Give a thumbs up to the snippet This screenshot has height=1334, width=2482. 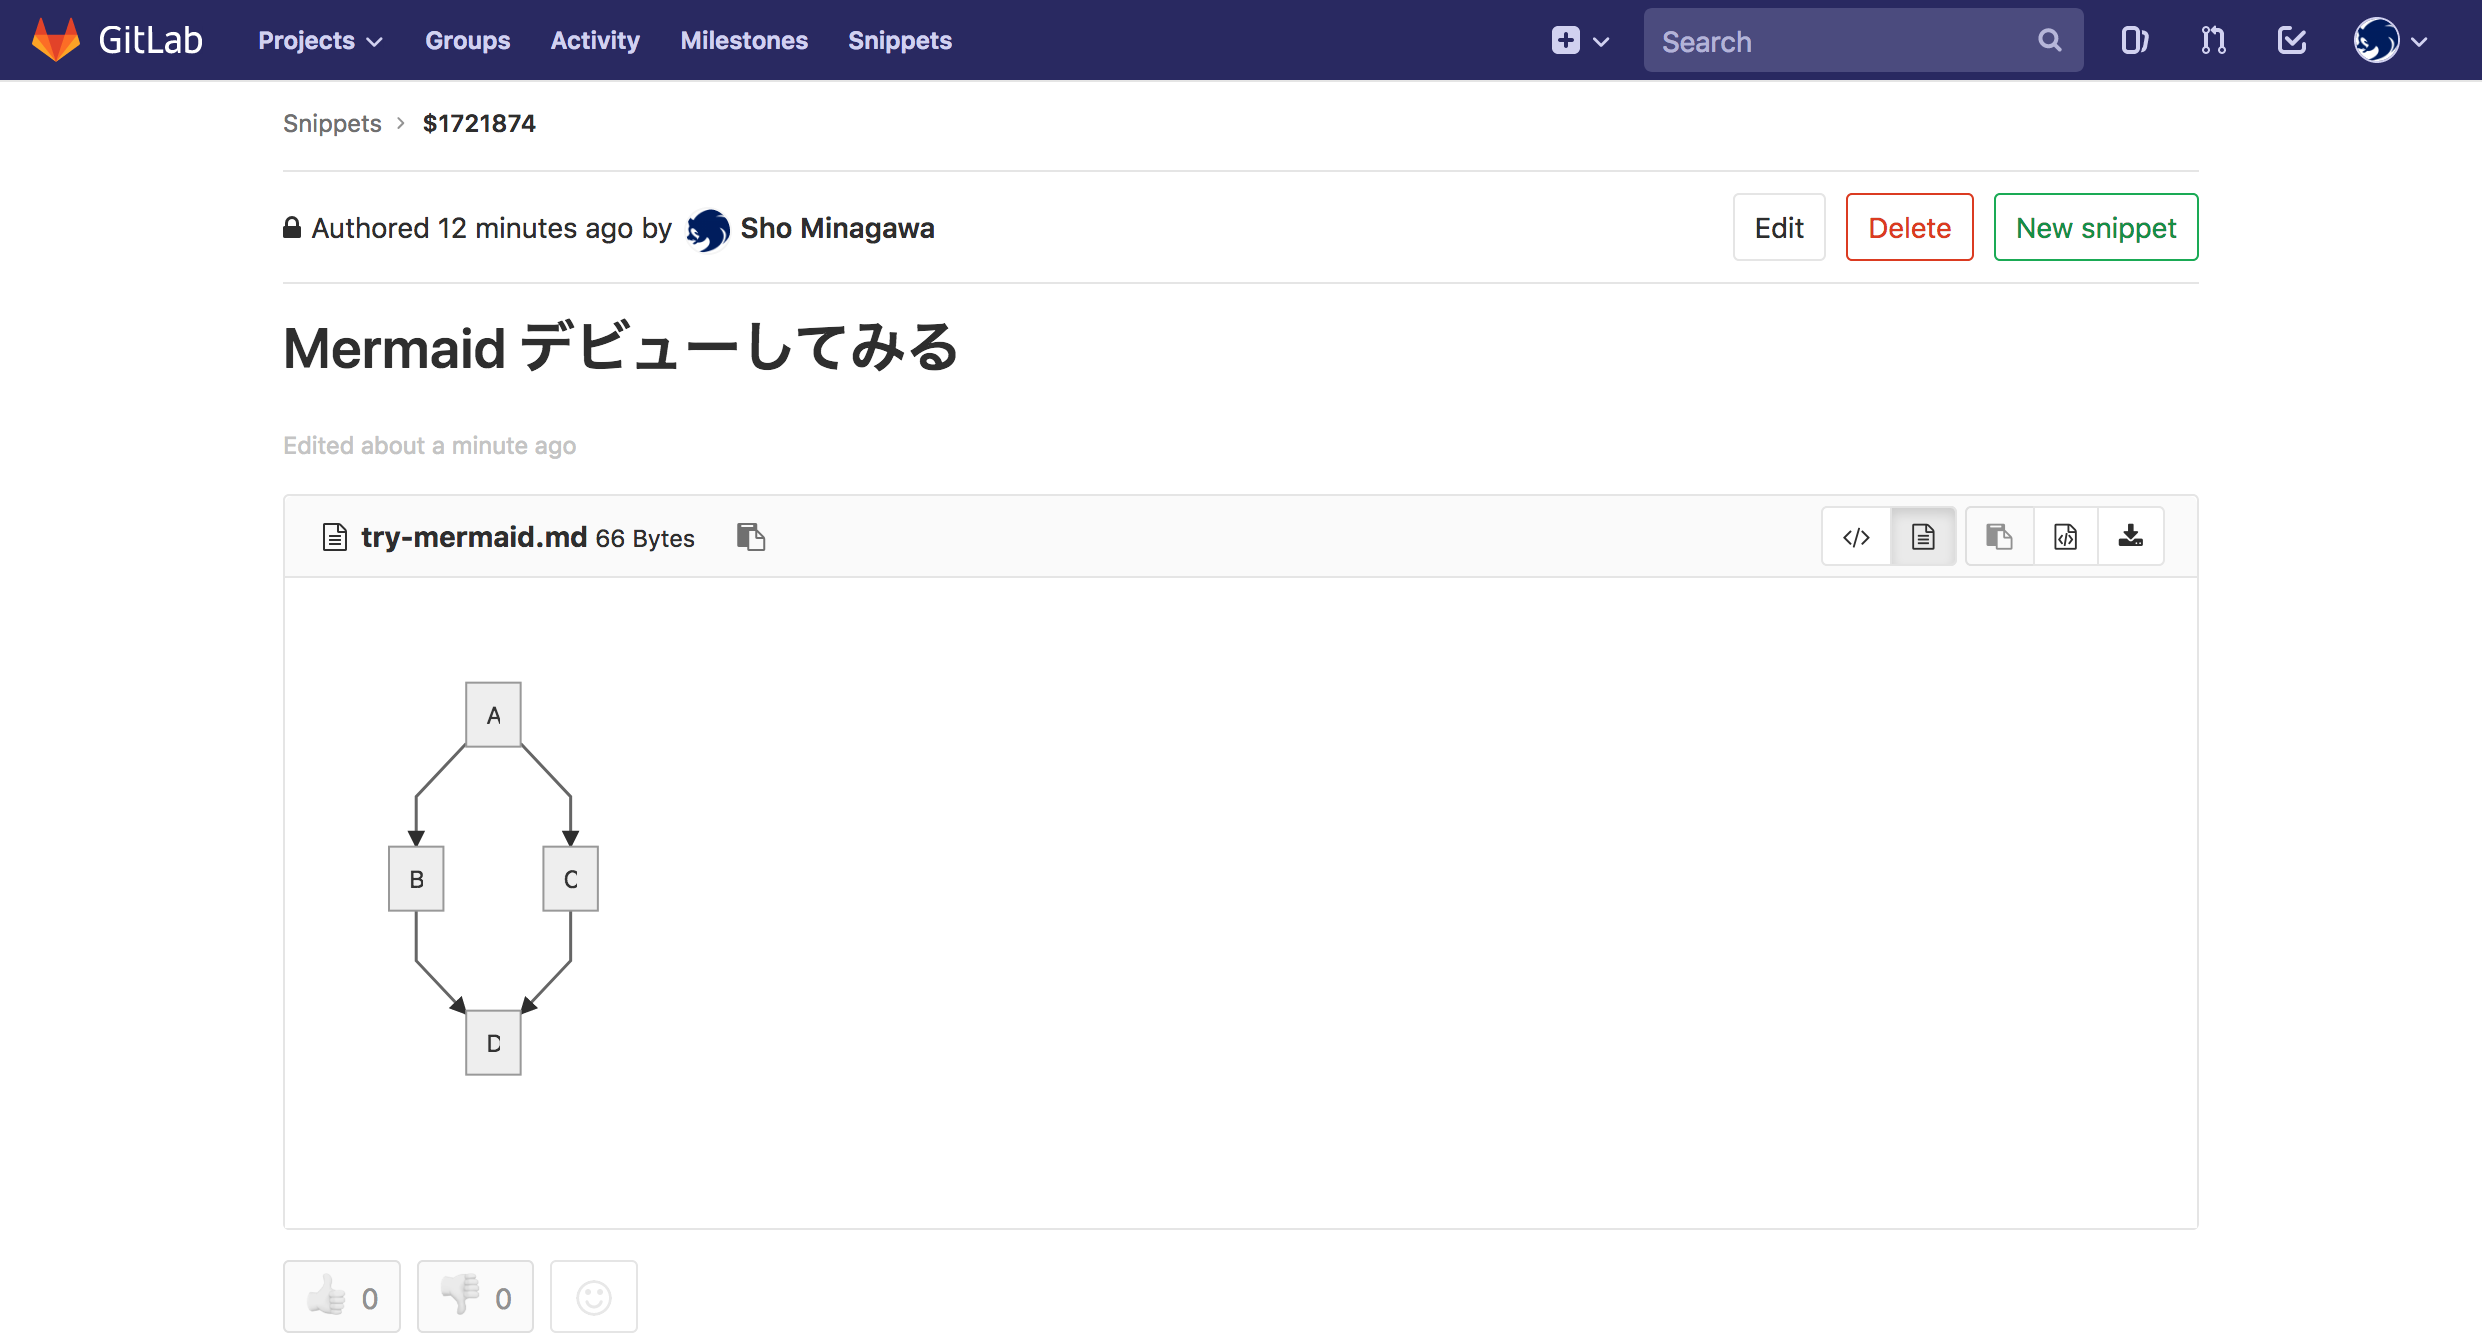[x=341, y=1296]
